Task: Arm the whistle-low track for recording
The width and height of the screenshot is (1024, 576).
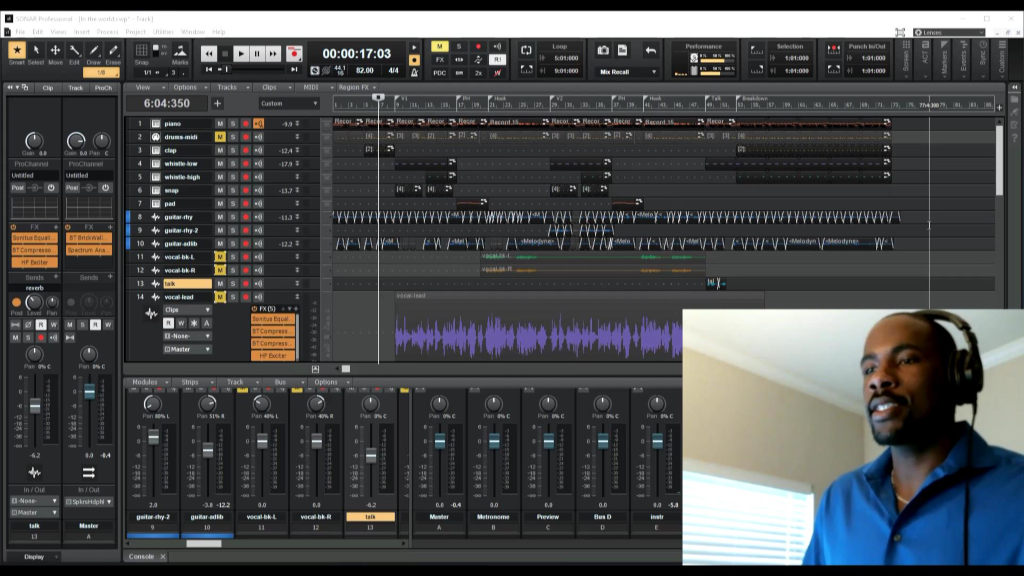Action: click(246, 164)
